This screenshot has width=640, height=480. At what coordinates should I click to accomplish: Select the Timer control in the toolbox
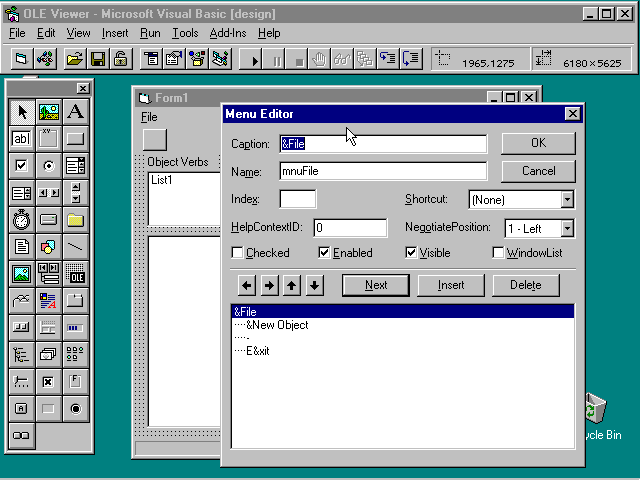pyautogui.click(x=21, y=220)
